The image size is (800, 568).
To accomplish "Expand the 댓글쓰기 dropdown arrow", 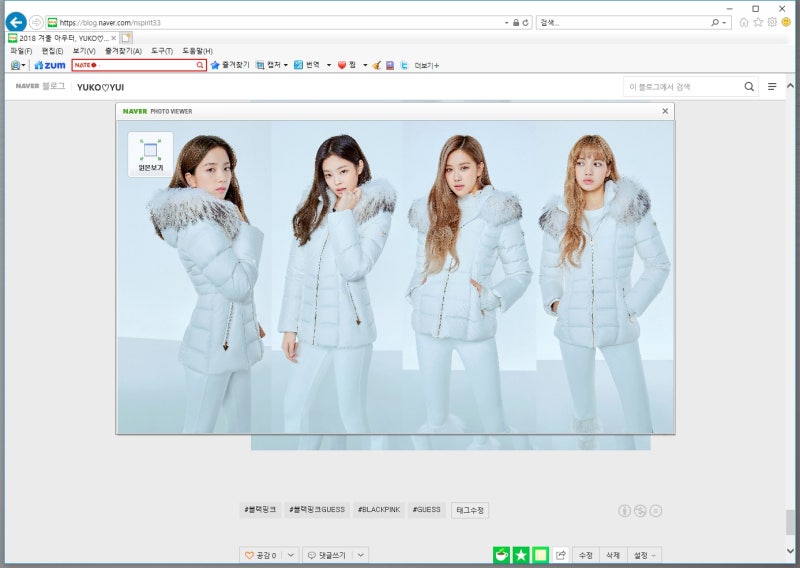I will click(361, 555).
